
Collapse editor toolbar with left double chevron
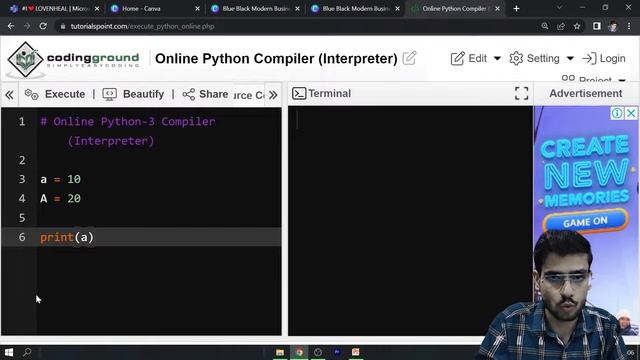click(x=9, y=95)
